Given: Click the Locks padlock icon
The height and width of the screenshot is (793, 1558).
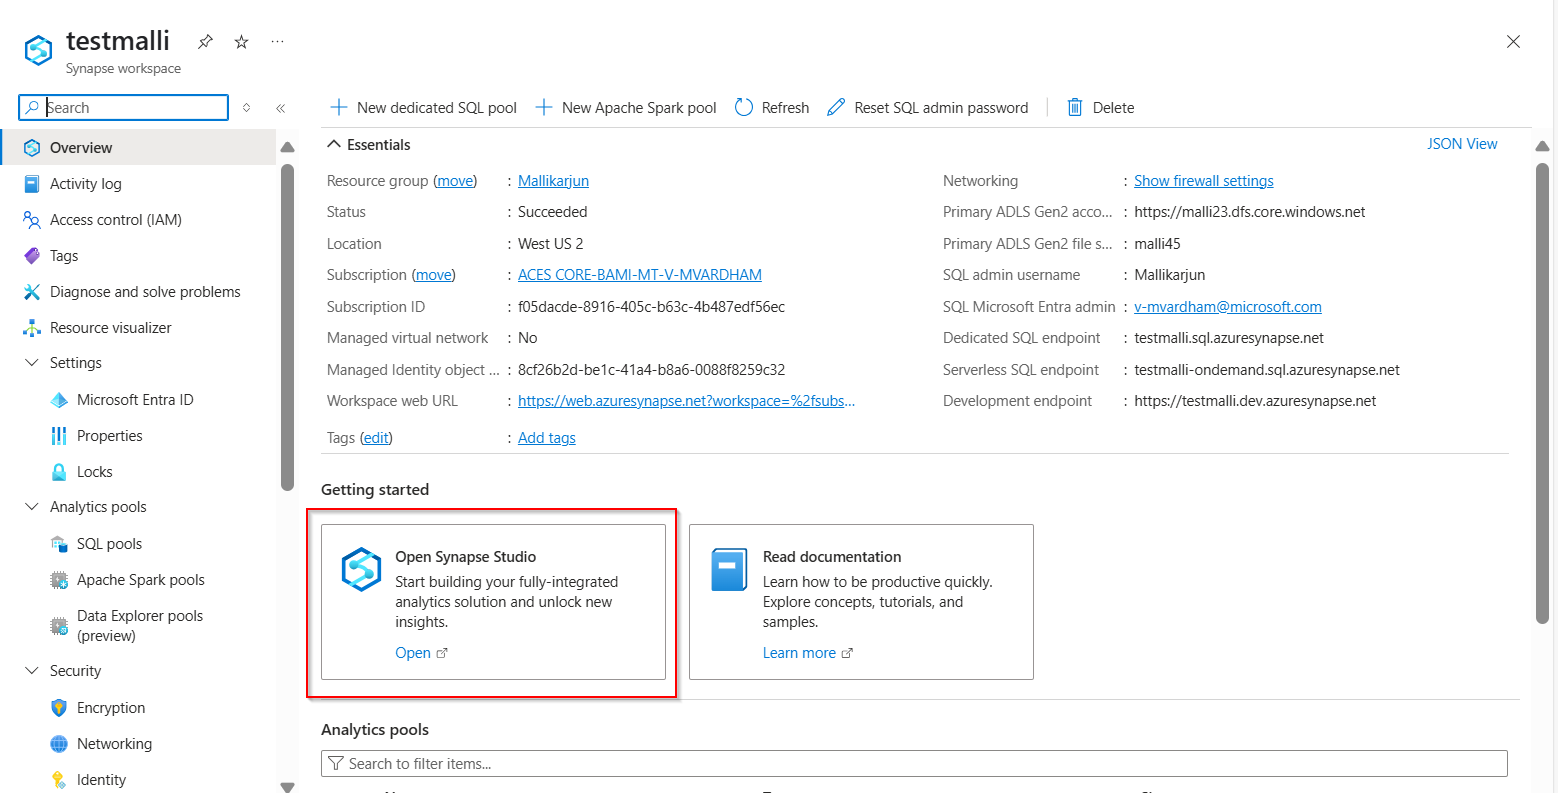Looking at the screenshot, I should click(59, 472).
